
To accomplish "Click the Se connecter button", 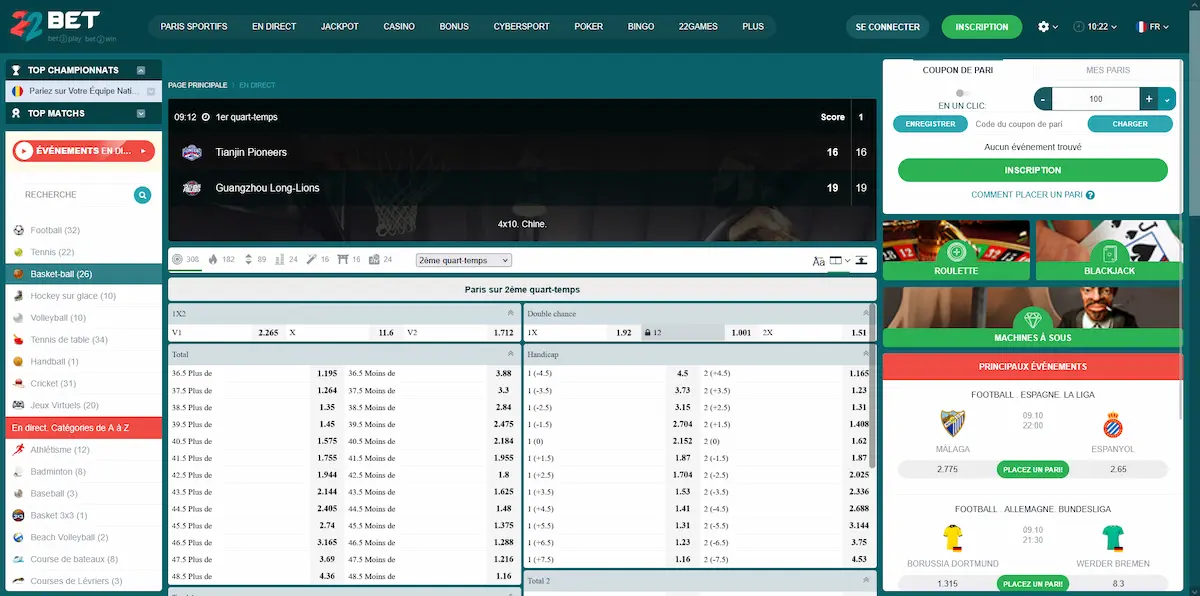I will pos(888,27).
